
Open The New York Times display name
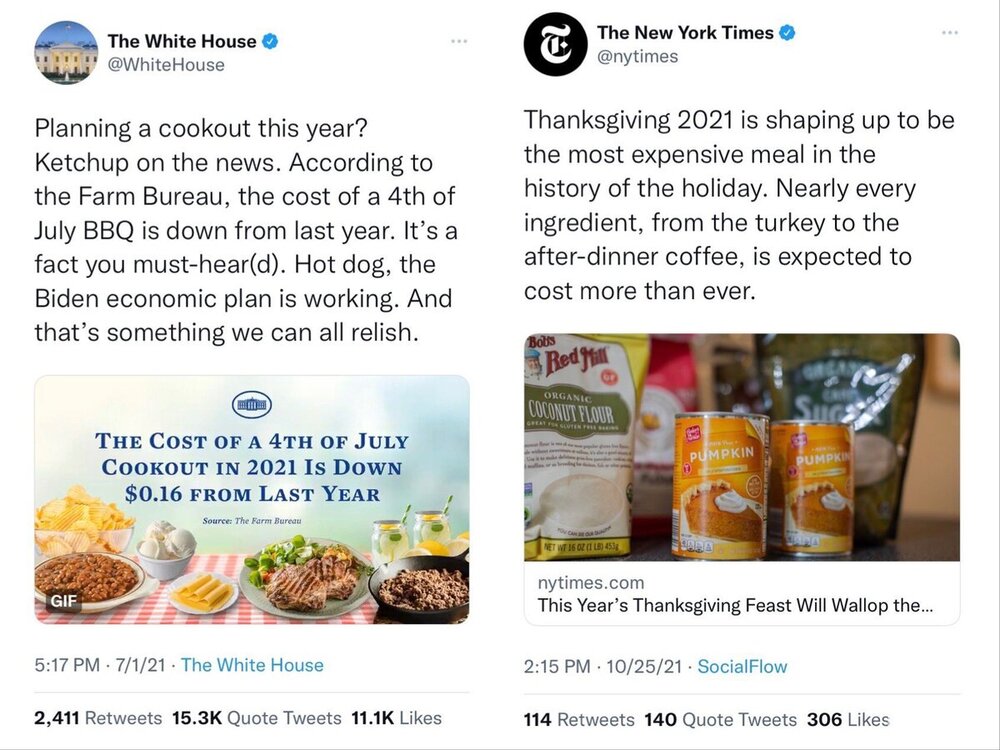coord(685,33)
